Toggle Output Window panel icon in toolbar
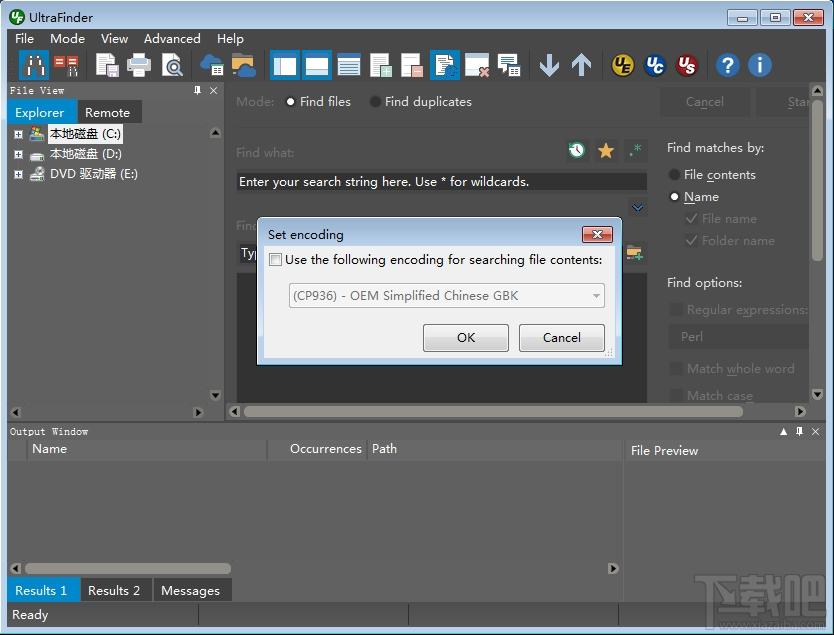The image size is (834, 635). [x=316, y=65]
